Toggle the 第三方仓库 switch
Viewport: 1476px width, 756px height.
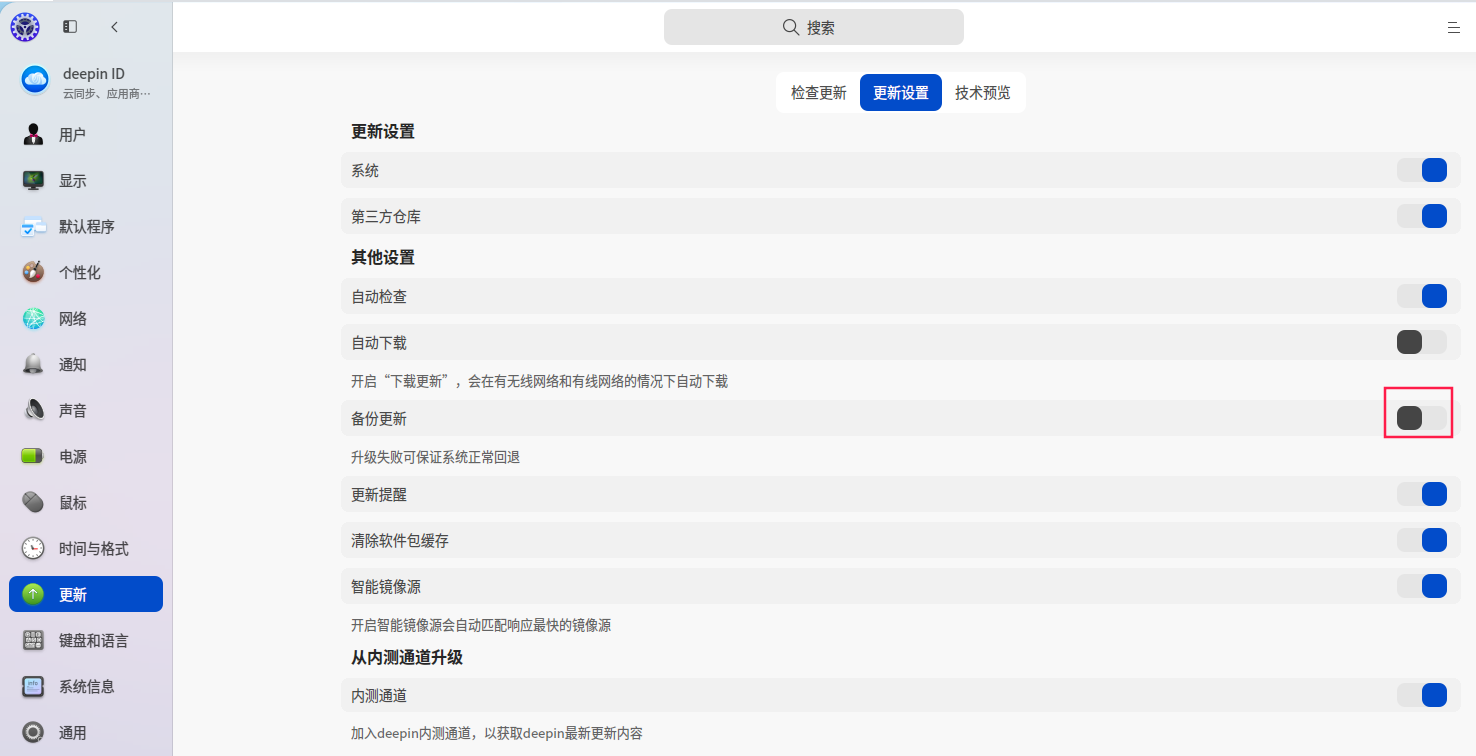coord(1422,216)
